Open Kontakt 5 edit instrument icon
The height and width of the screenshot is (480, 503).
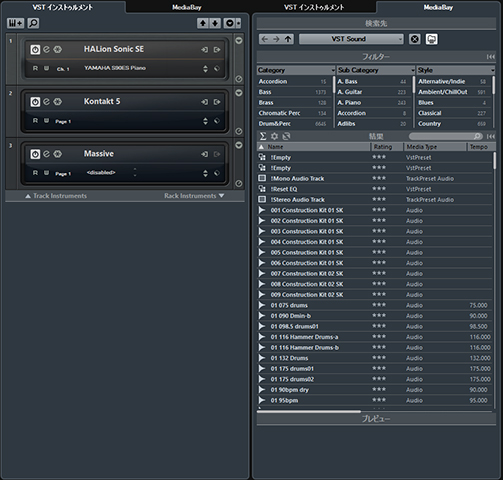coord(46,102)
